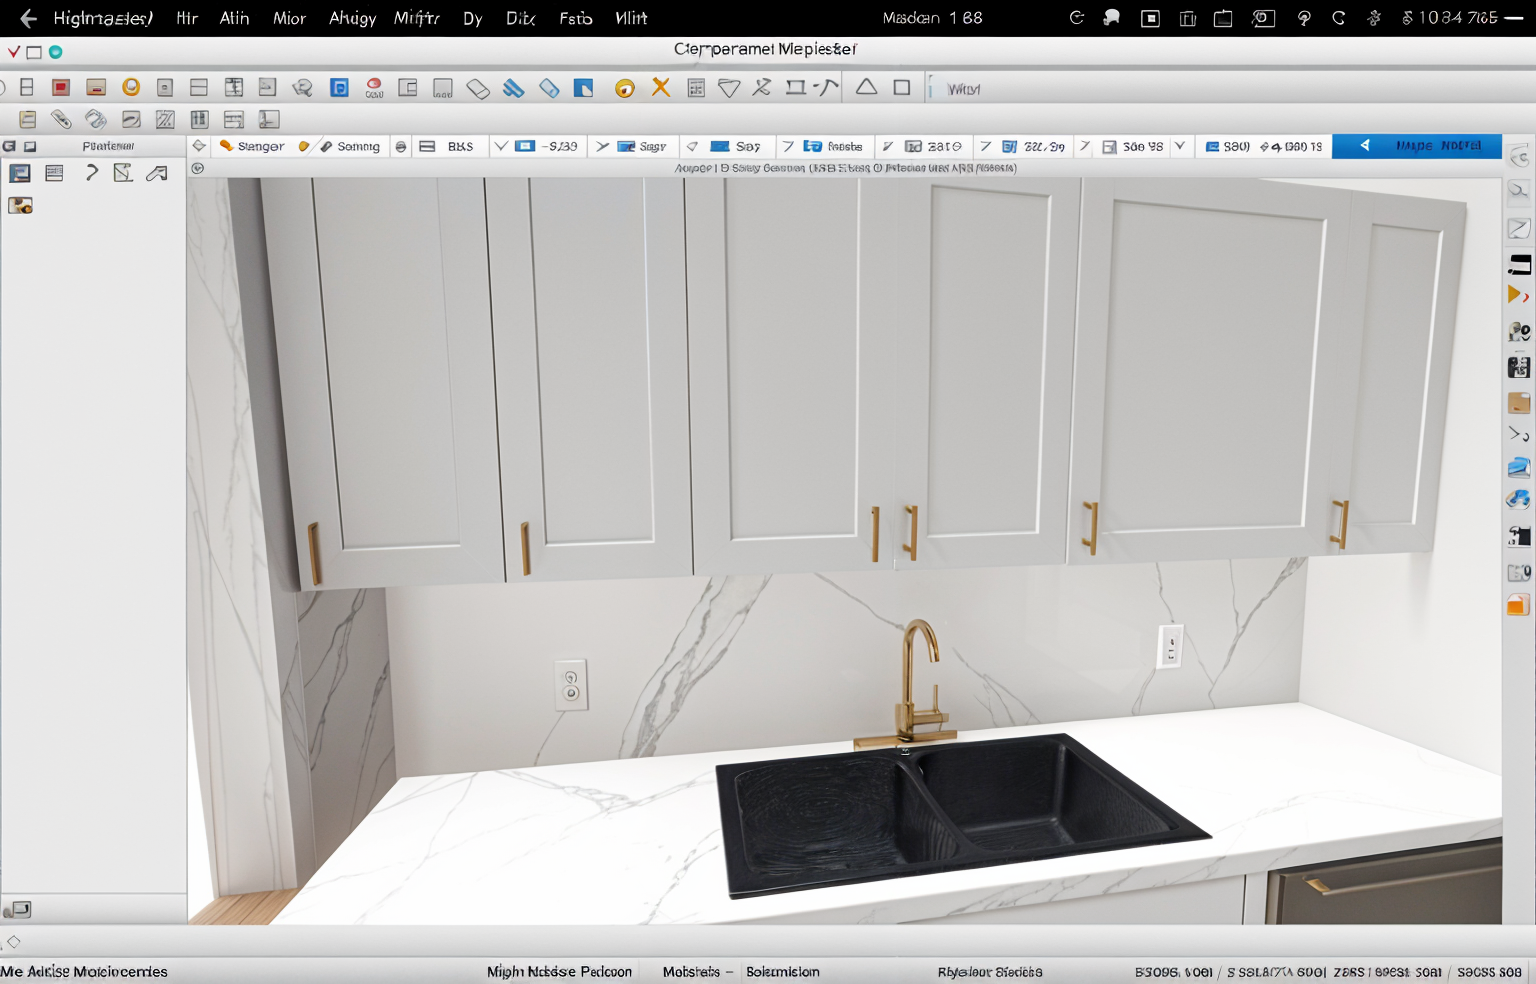The image size is (1536, 984).
Task: Click the black bar icon in right sidebar
Action: (x=1519, y=264)
